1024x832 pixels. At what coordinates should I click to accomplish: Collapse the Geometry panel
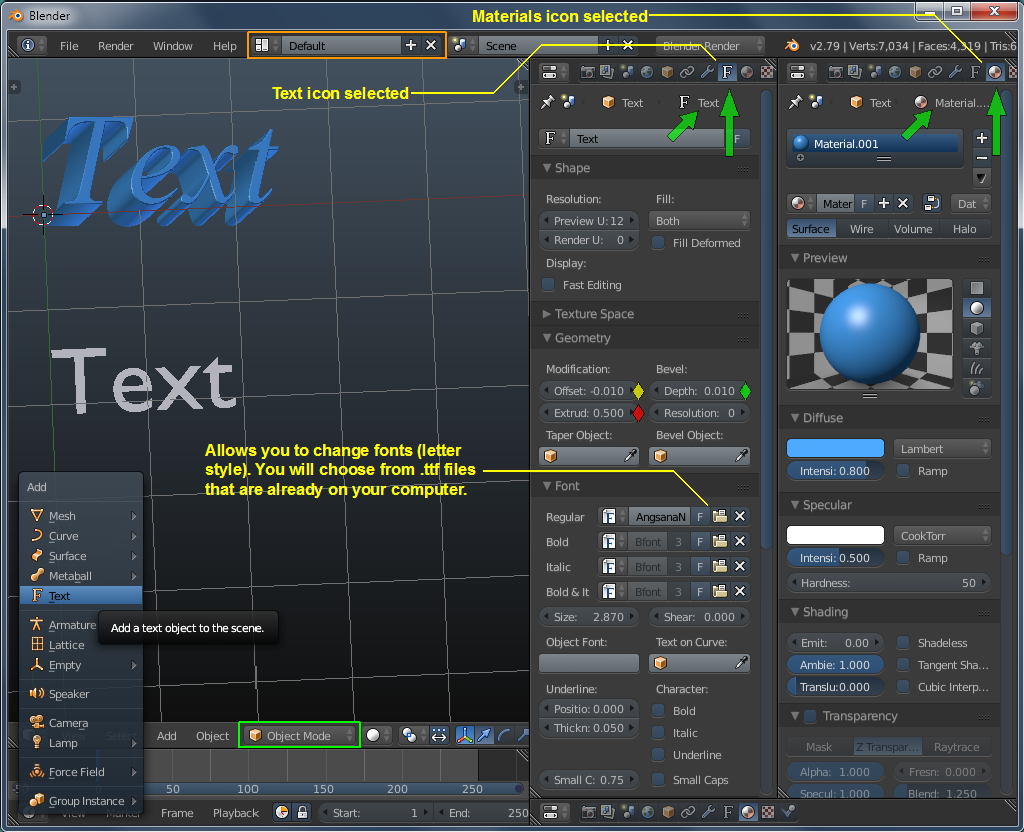coord(547,338)
